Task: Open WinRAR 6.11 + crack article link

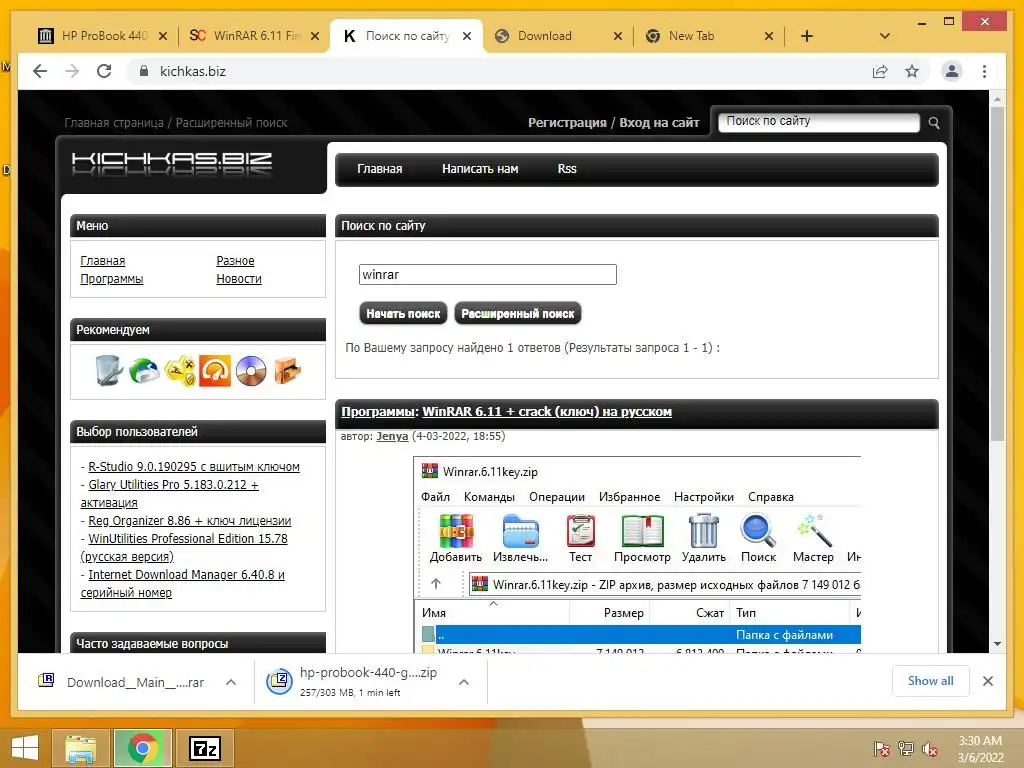Action: [x=547, y=412]
